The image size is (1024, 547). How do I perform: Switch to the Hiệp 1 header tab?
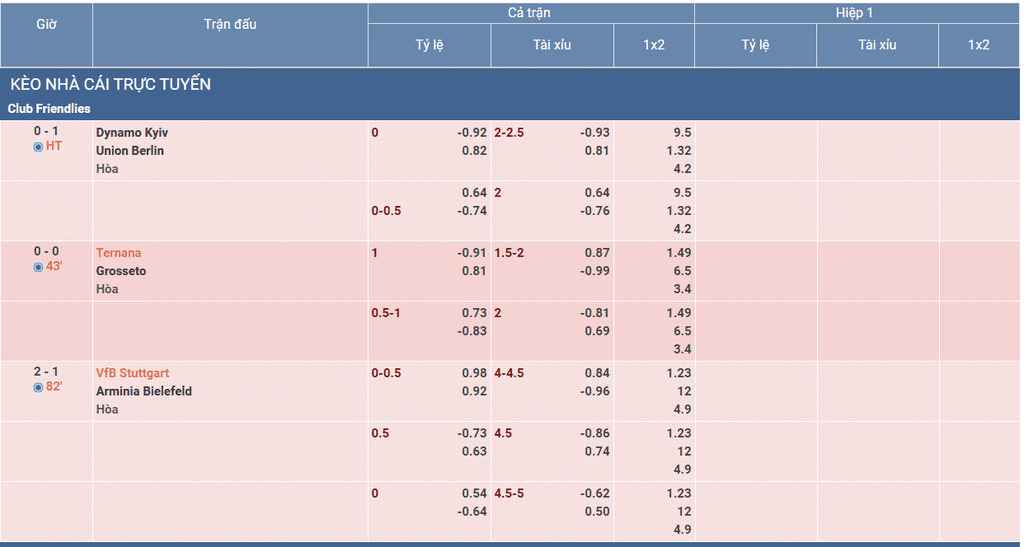point(856,13)
